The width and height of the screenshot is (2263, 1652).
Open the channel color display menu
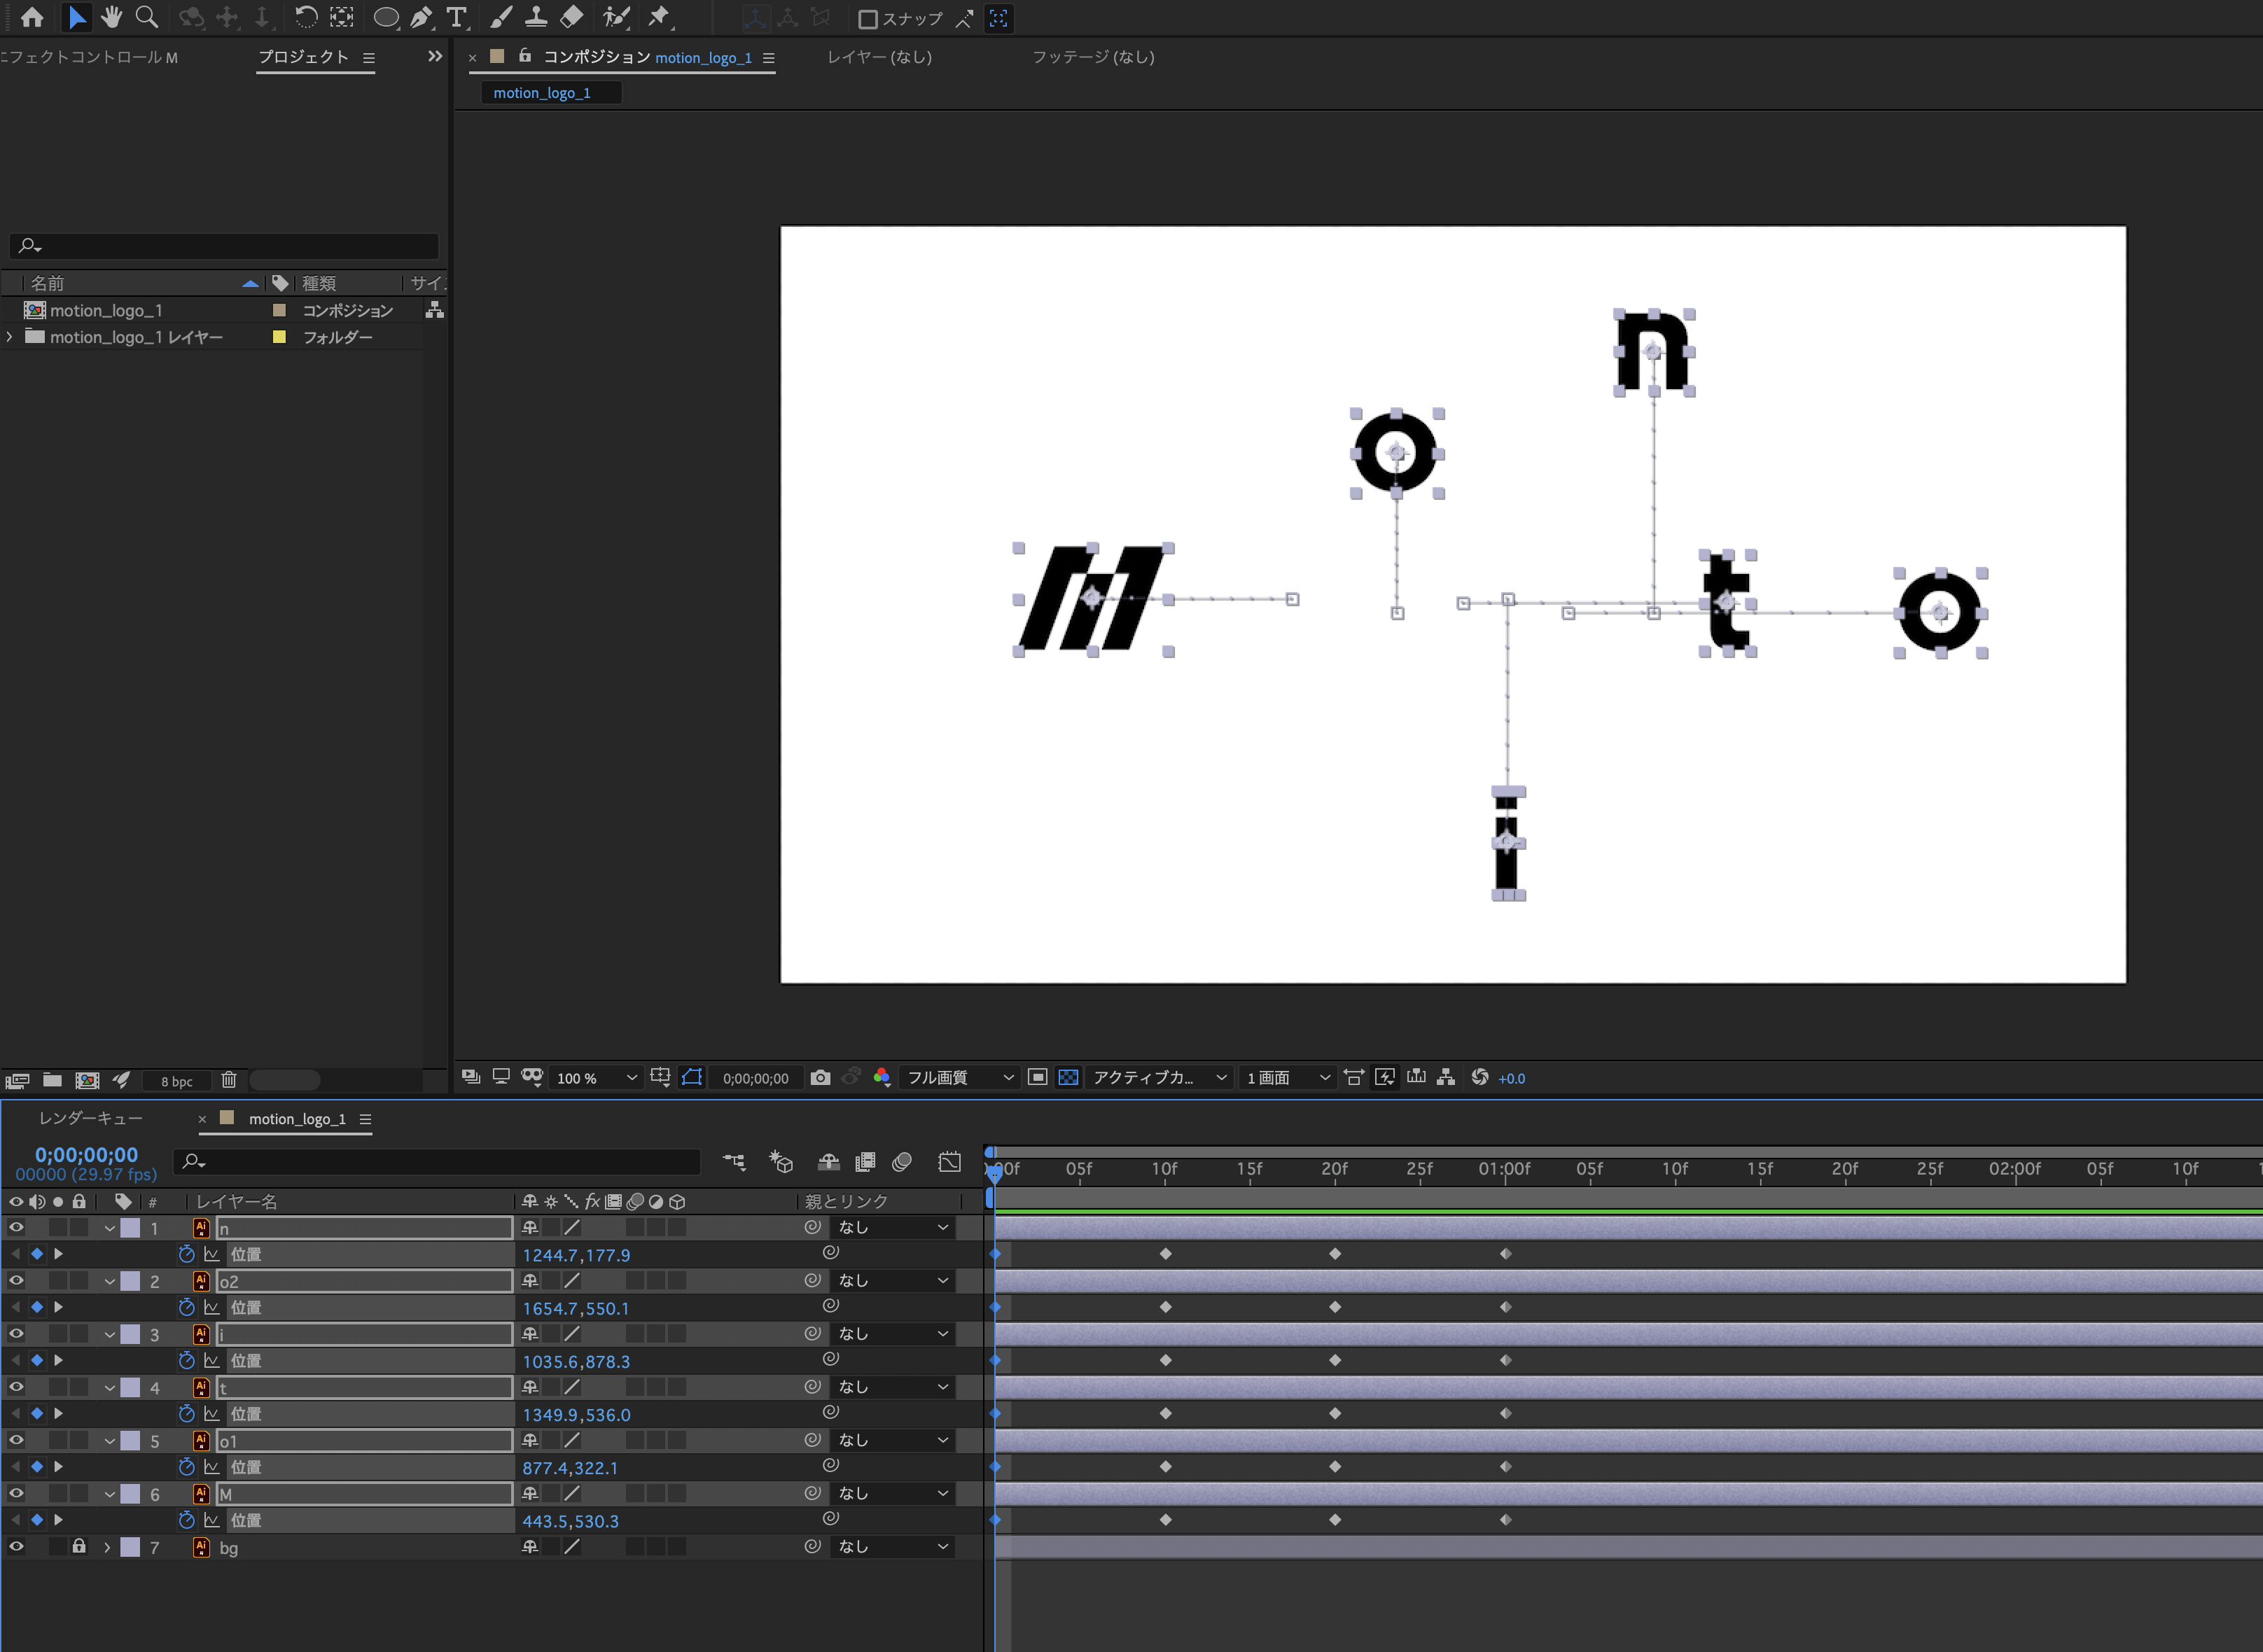[881, 1077]
